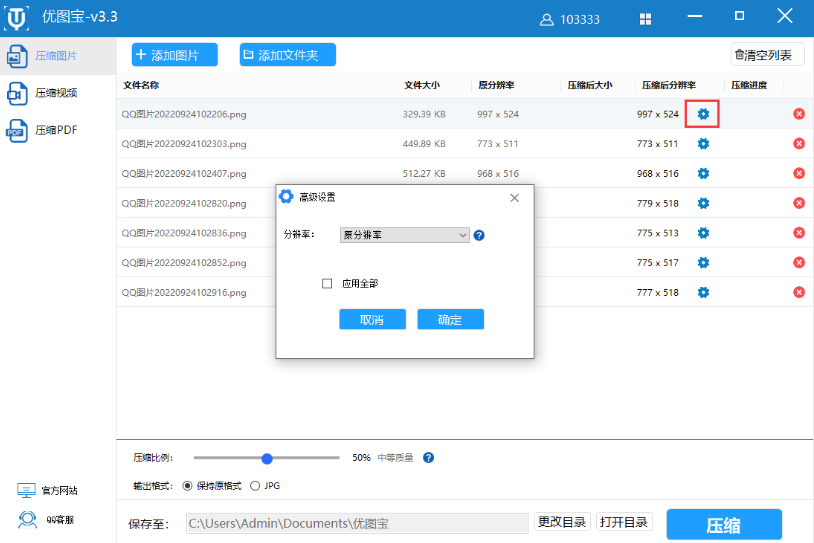Image resolution: width=814 pixels, height=543 pixels.
Task: Remove QQ图片20220924102852.png with red delete icon
Action: click(799, 262)
